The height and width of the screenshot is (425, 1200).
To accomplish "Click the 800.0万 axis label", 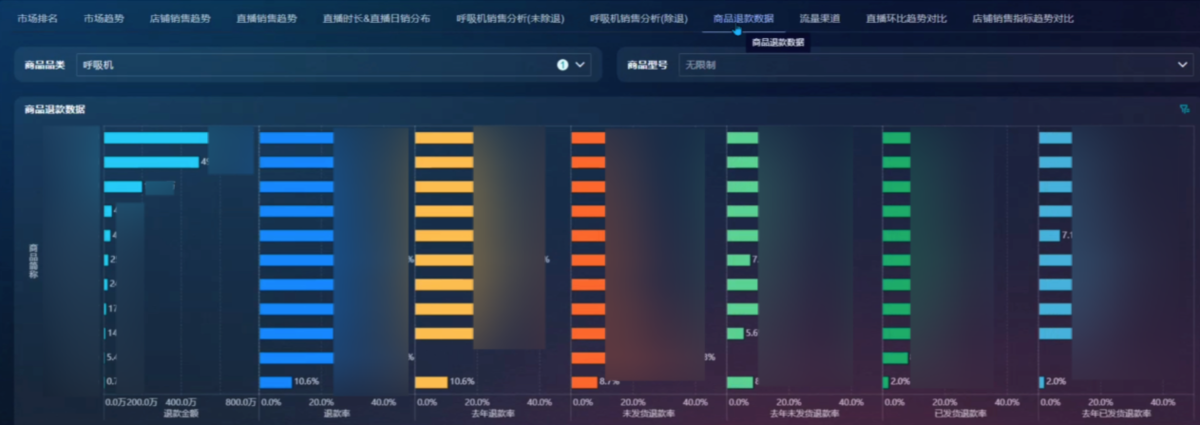I will [240, 402].
